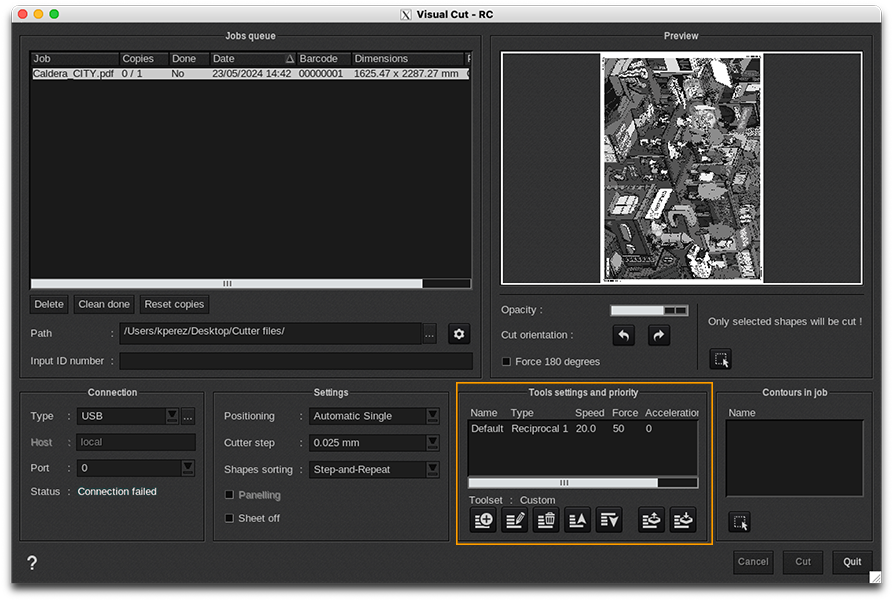892x600 pixels.
Task: Click the edit tool pencil icon
Action: pos(515,520)
